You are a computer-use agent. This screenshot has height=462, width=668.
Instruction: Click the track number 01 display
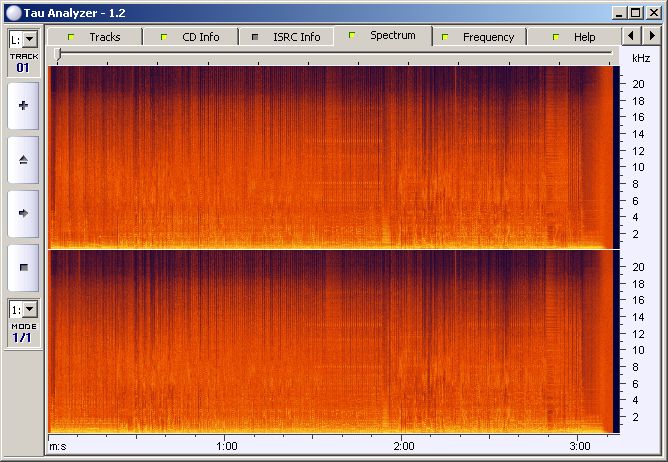pyautogui.click(x=23, y=67)
